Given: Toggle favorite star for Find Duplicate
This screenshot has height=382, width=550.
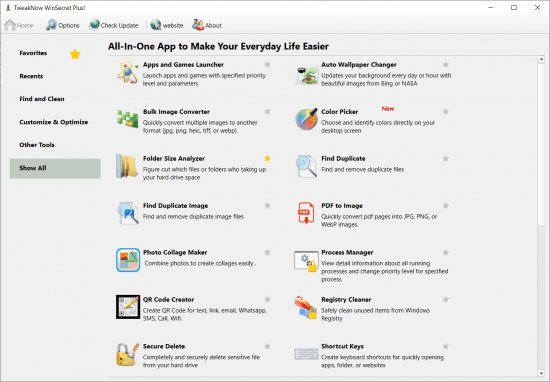Looking at the screenshot, I should tap(445, 159).
